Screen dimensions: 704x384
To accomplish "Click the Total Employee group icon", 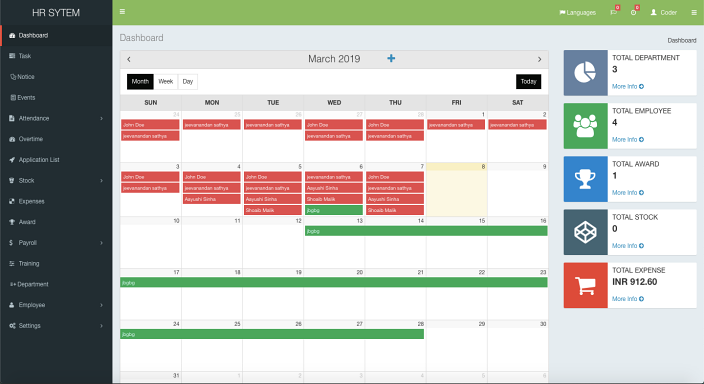I will [x=585, y=126].
